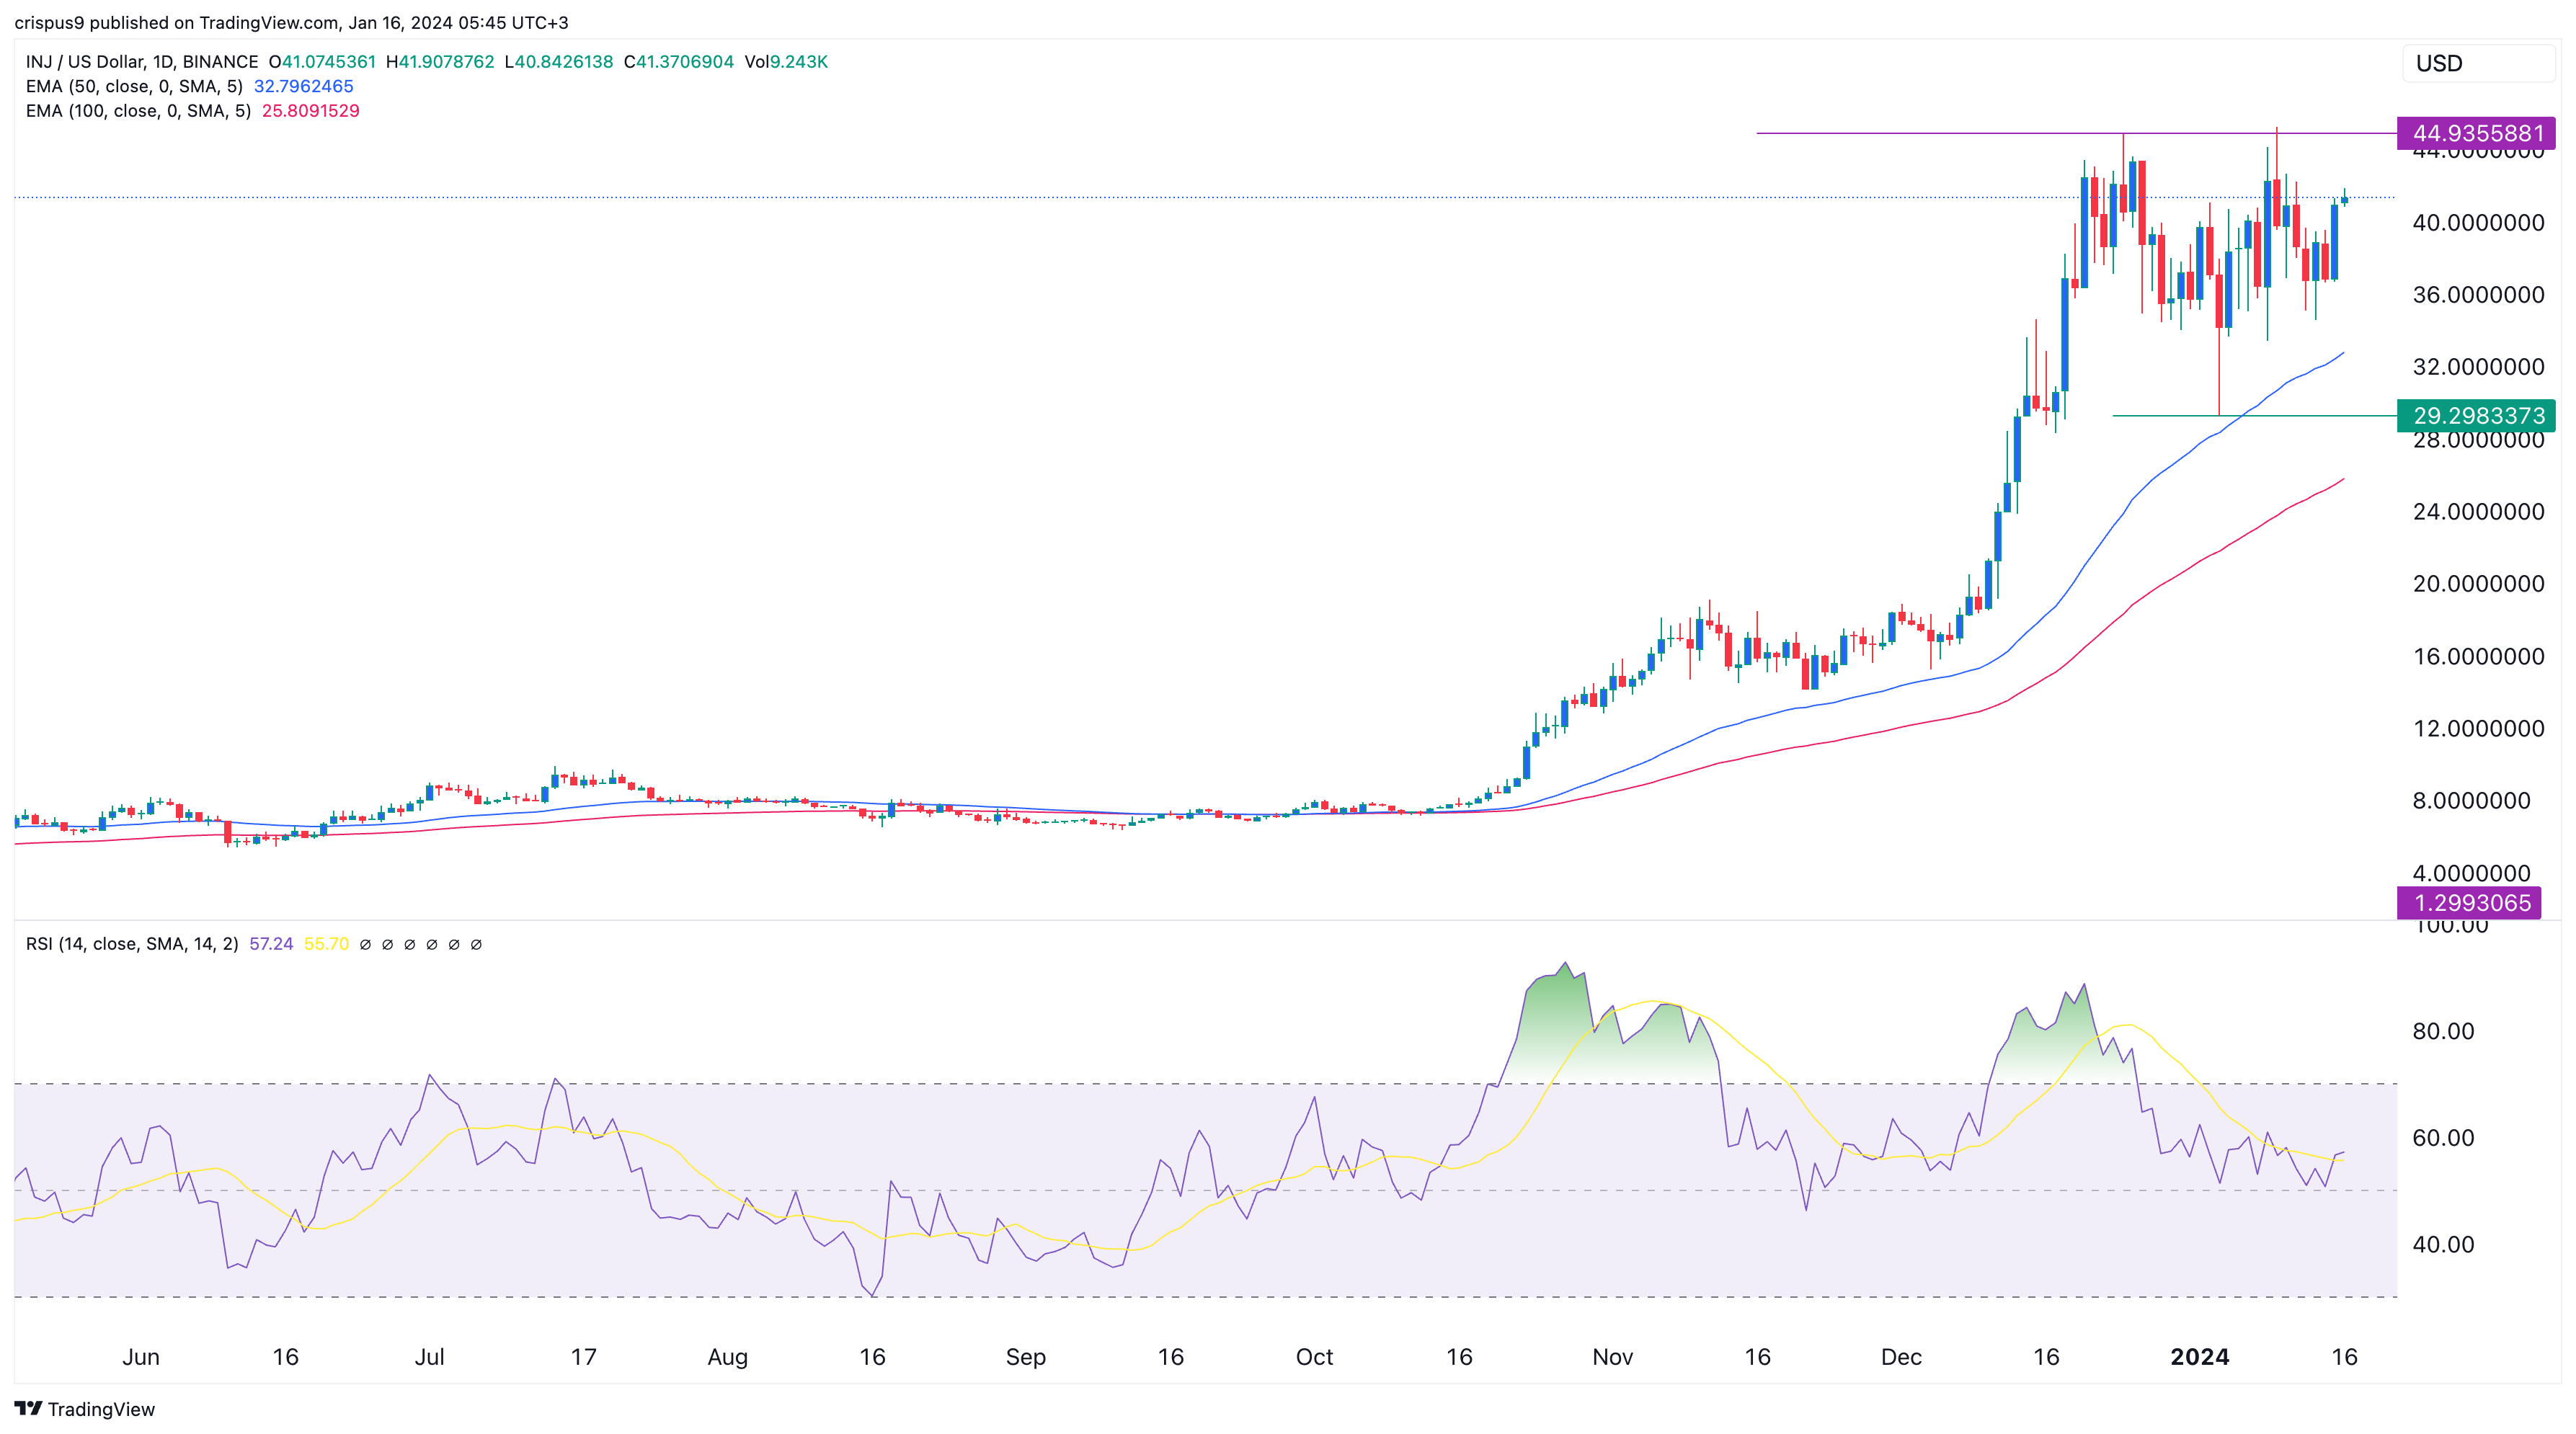This screenshot has width=2576, height=1434.
Task: Hide RSI using the third ∅ icon
Action: pyautogui.click(x=410, y=944)
